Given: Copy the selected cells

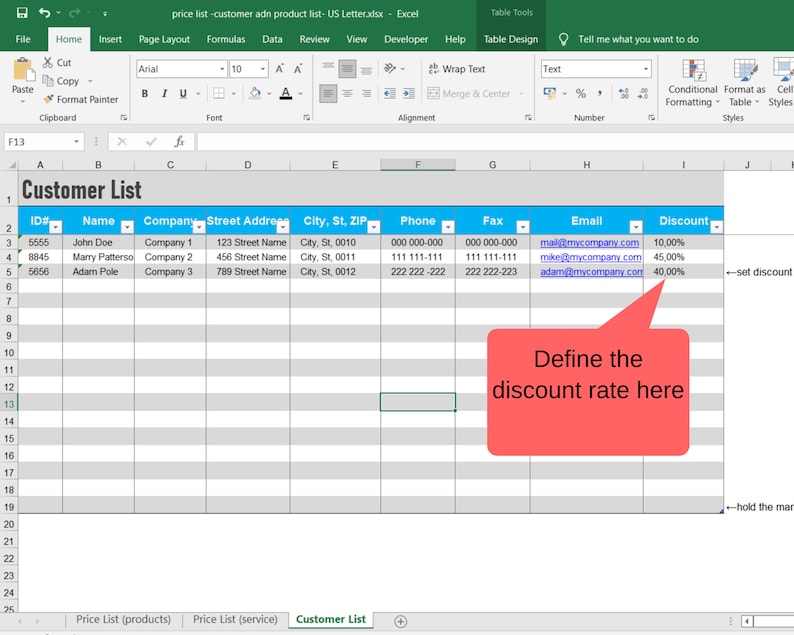Looking at the screenshot, I should pyautogui.click(x=48, y=81).
